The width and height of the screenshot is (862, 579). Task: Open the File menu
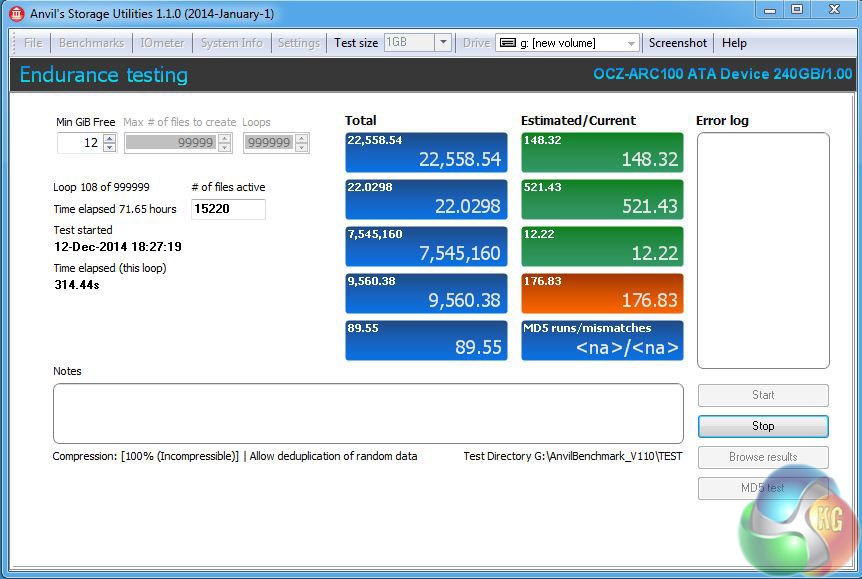click(33, 43)
